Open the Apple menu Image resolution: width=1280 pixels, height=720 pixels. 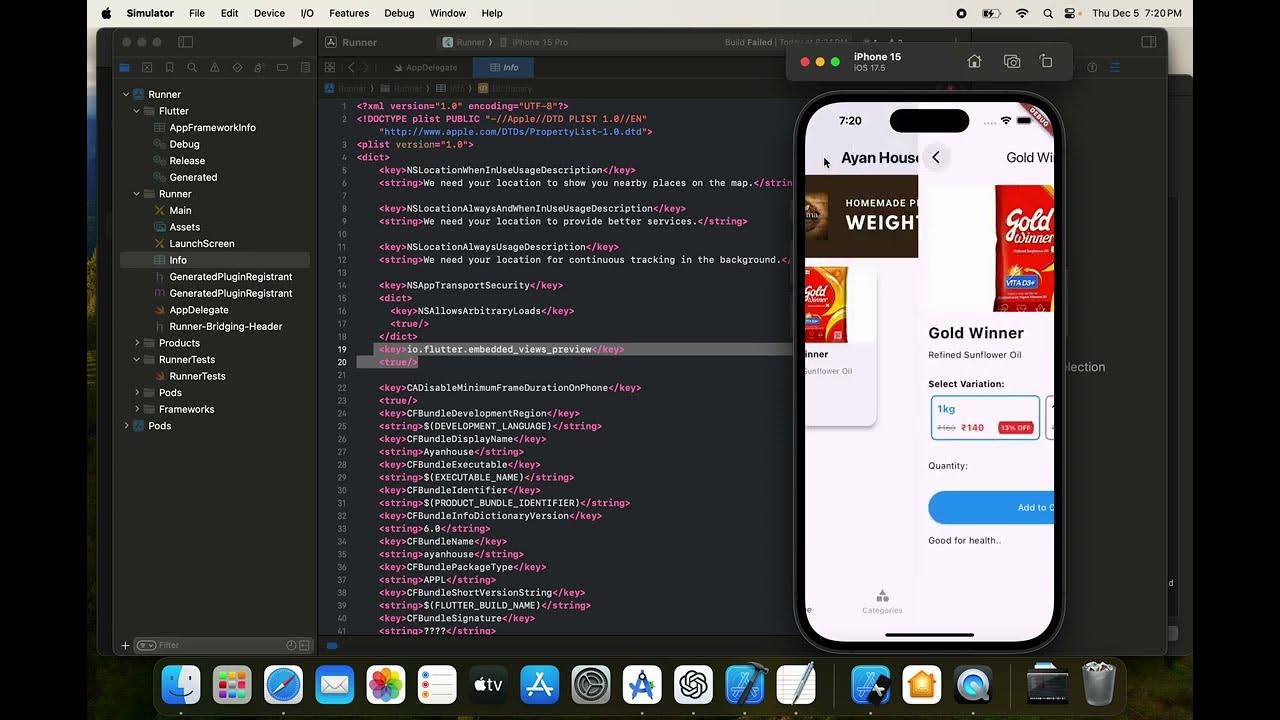[x=107, y=13]
